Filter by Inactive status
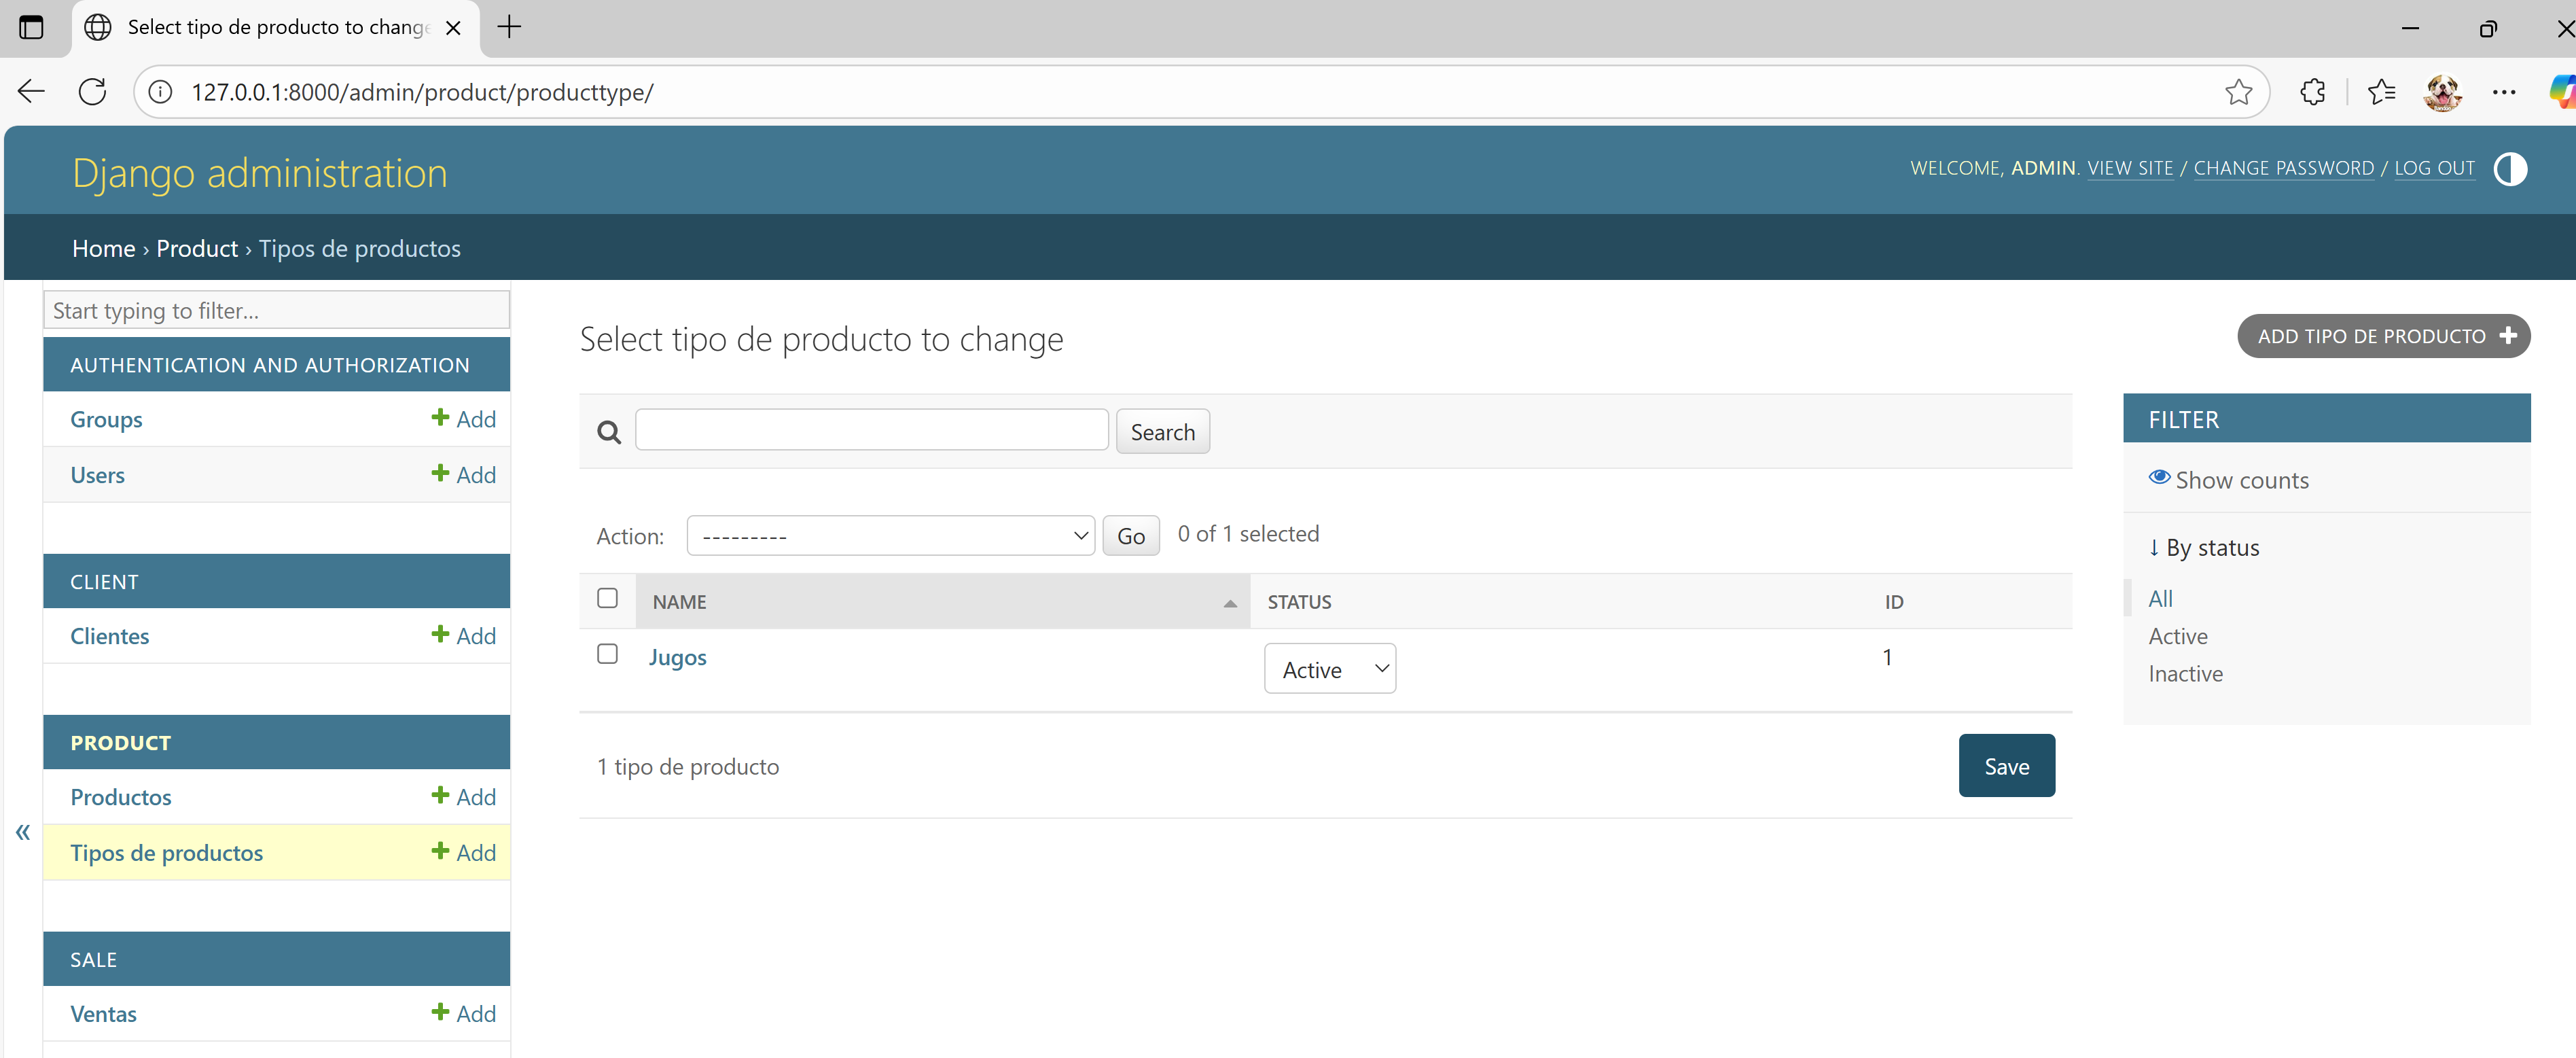The height and width of the screenshot is (1058, 2576). [2185, 674]
